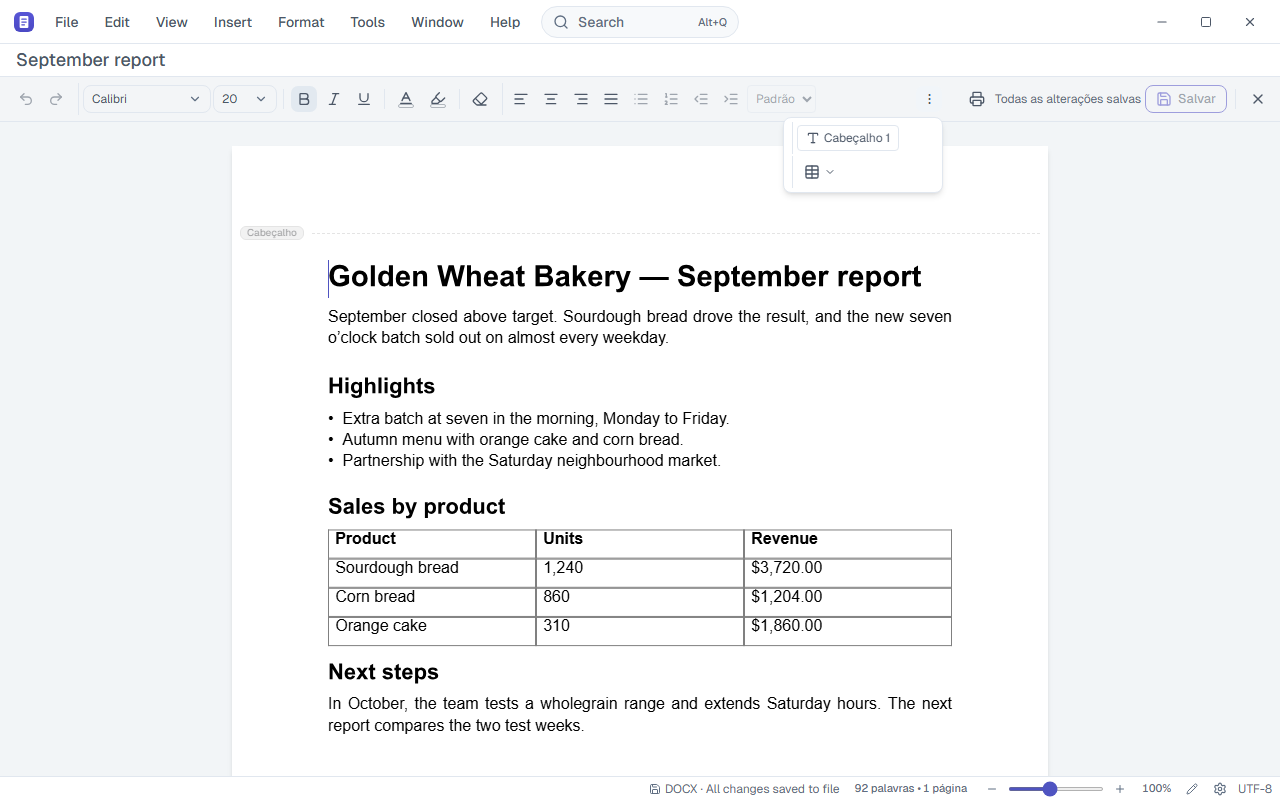Open the highlight color tool
Viewport: 1280px width, 800px height.
point(437,99)
